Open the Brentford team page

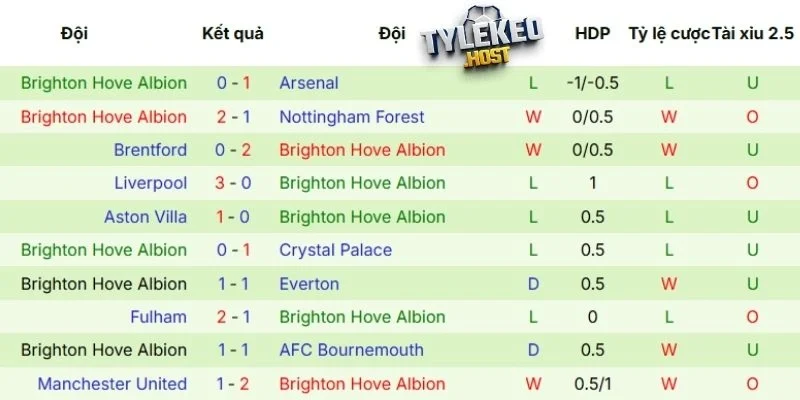click(x=150, y=150)
